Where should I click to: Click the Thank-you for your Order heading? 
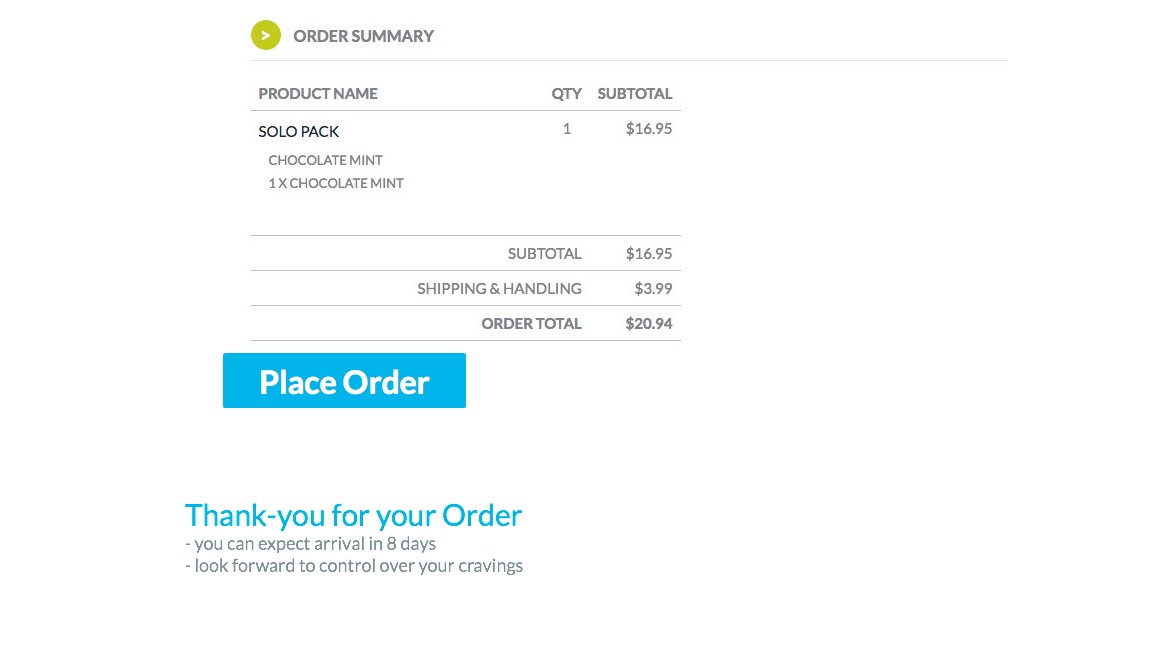point(353,516)
